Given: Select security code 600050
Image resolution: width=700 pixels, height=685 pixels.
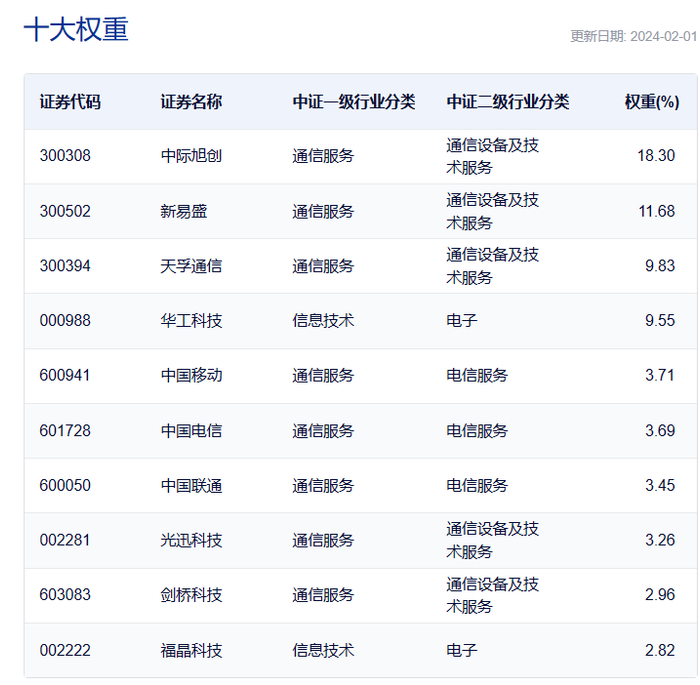Looking at the screenshot, I should point(65,485).
